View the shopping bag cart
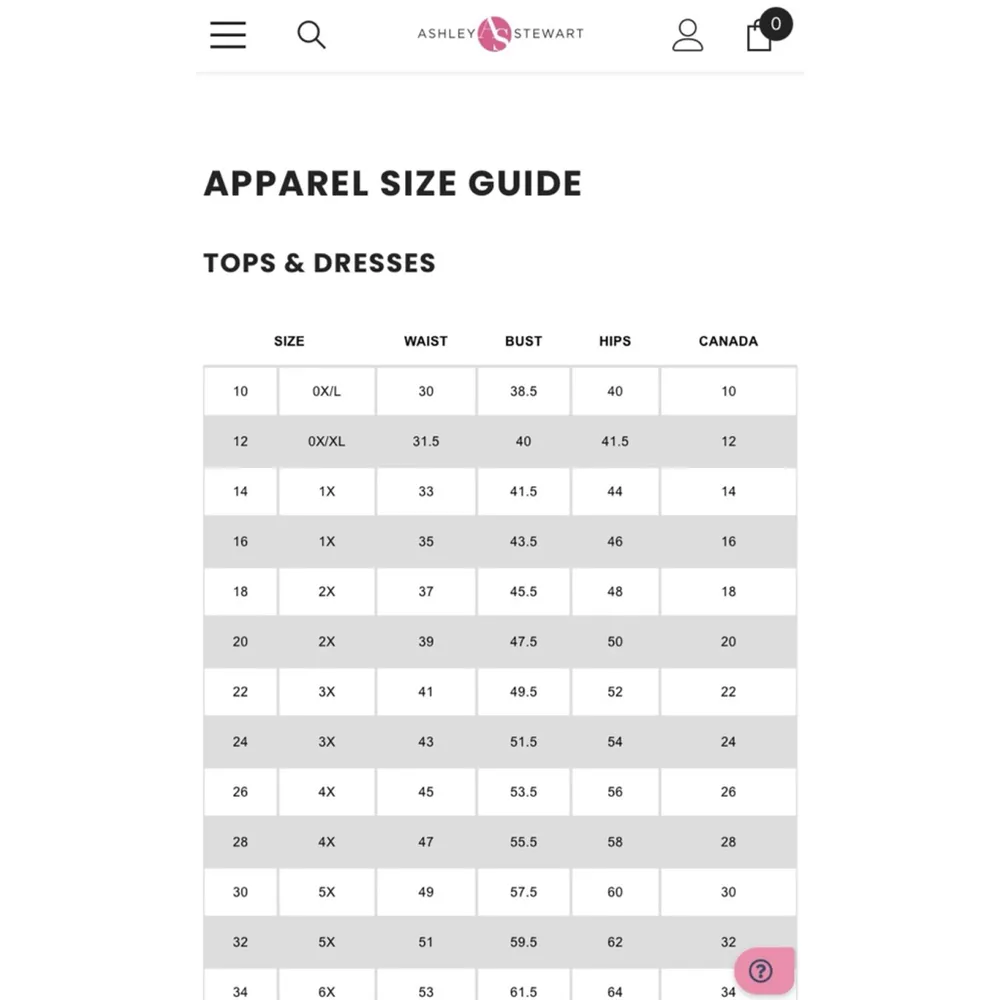 point(761,35)
